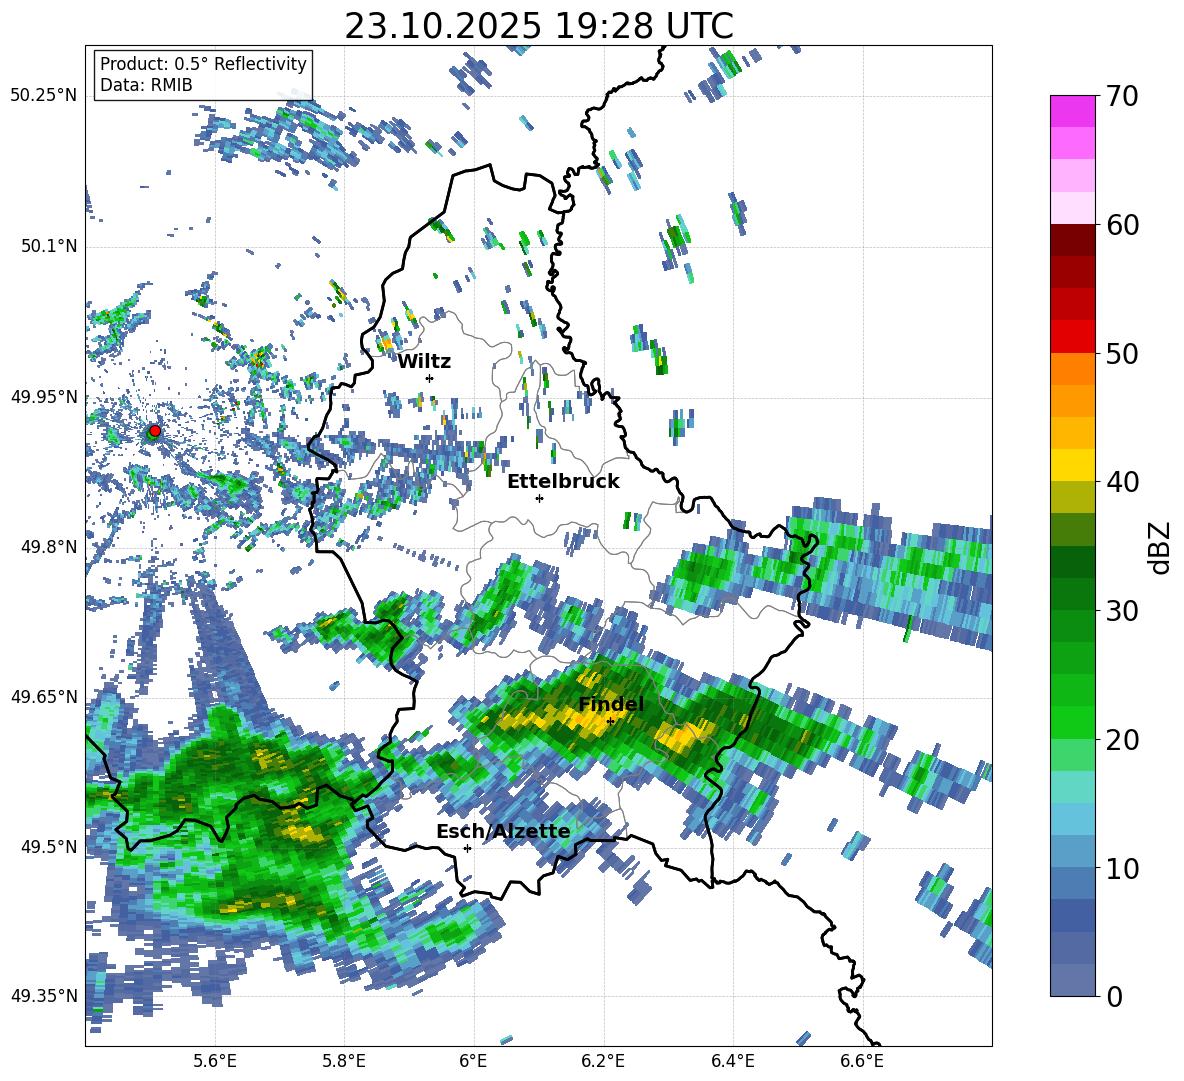The height and width of the screenshot is (1081, 1184).
Task: Click the Findel station label
Action: (611, 704)
